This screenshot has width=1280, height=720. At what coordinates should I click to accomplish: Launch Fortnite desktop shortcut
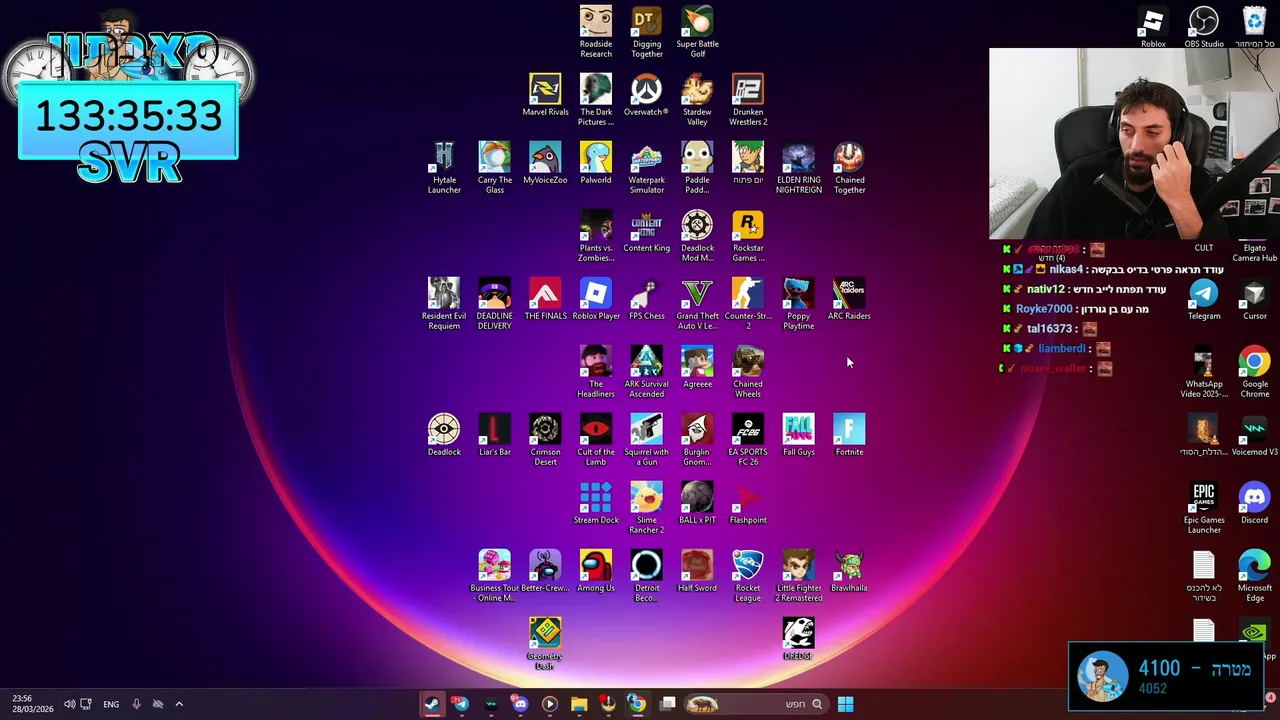coord(849,435)
